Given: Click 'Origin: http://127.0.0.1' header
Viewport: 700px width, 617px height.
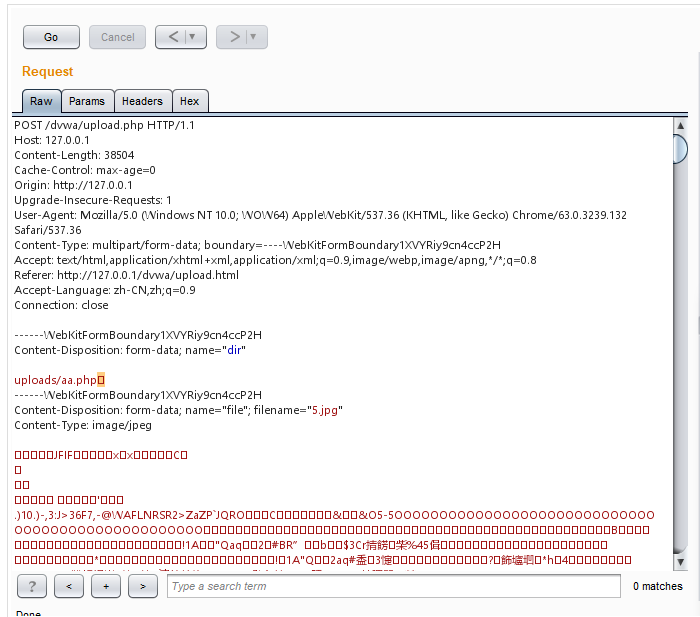Looking at the screenshot, I should (73, 185).
